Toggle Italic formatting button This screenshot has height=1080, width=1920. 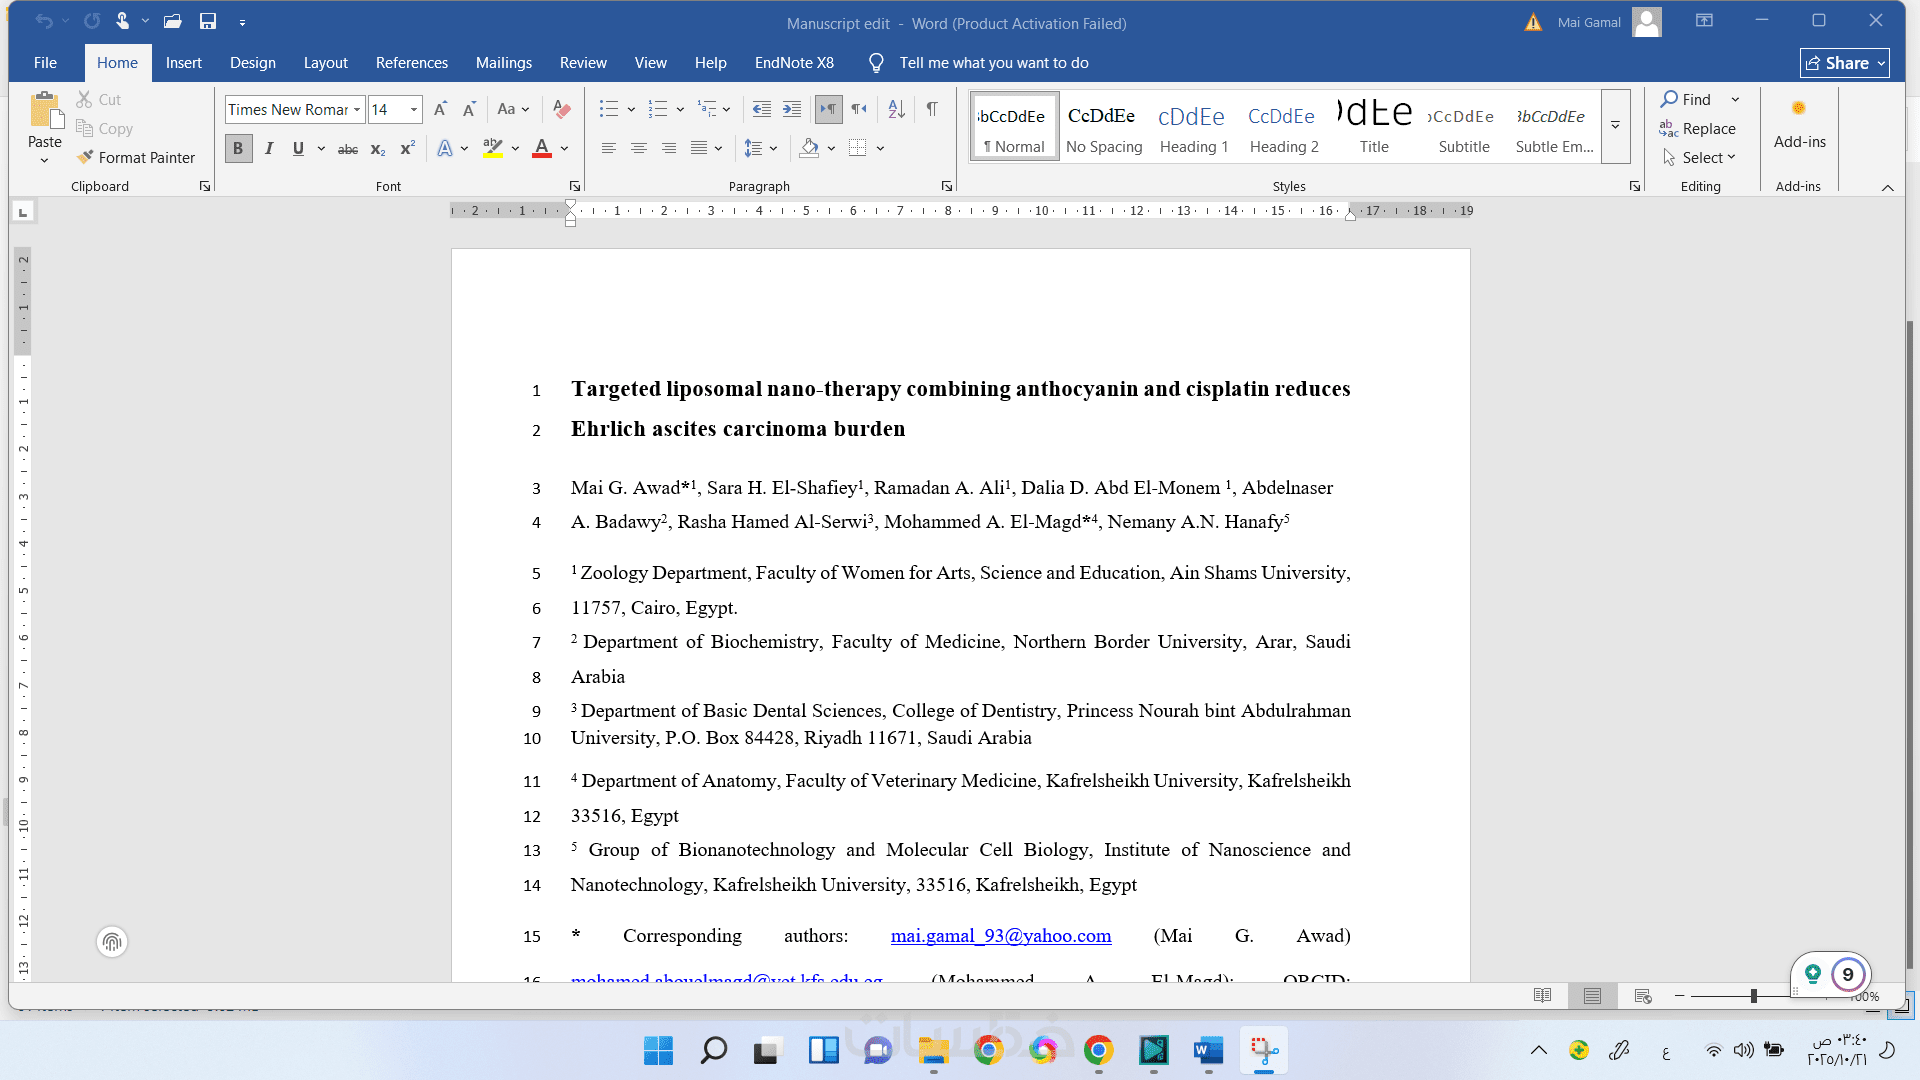coord(268,148)
